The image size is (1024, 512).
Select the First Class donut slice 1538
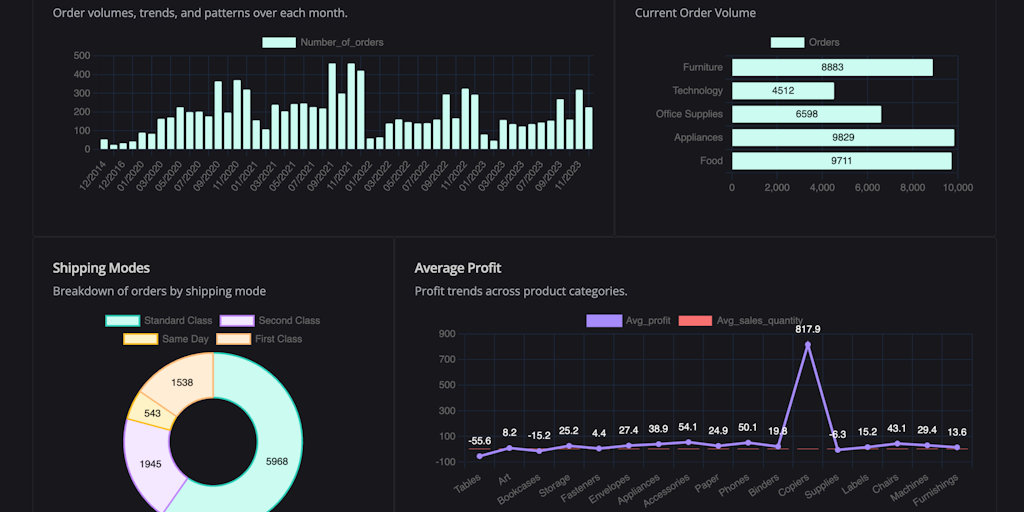(182, 382)
